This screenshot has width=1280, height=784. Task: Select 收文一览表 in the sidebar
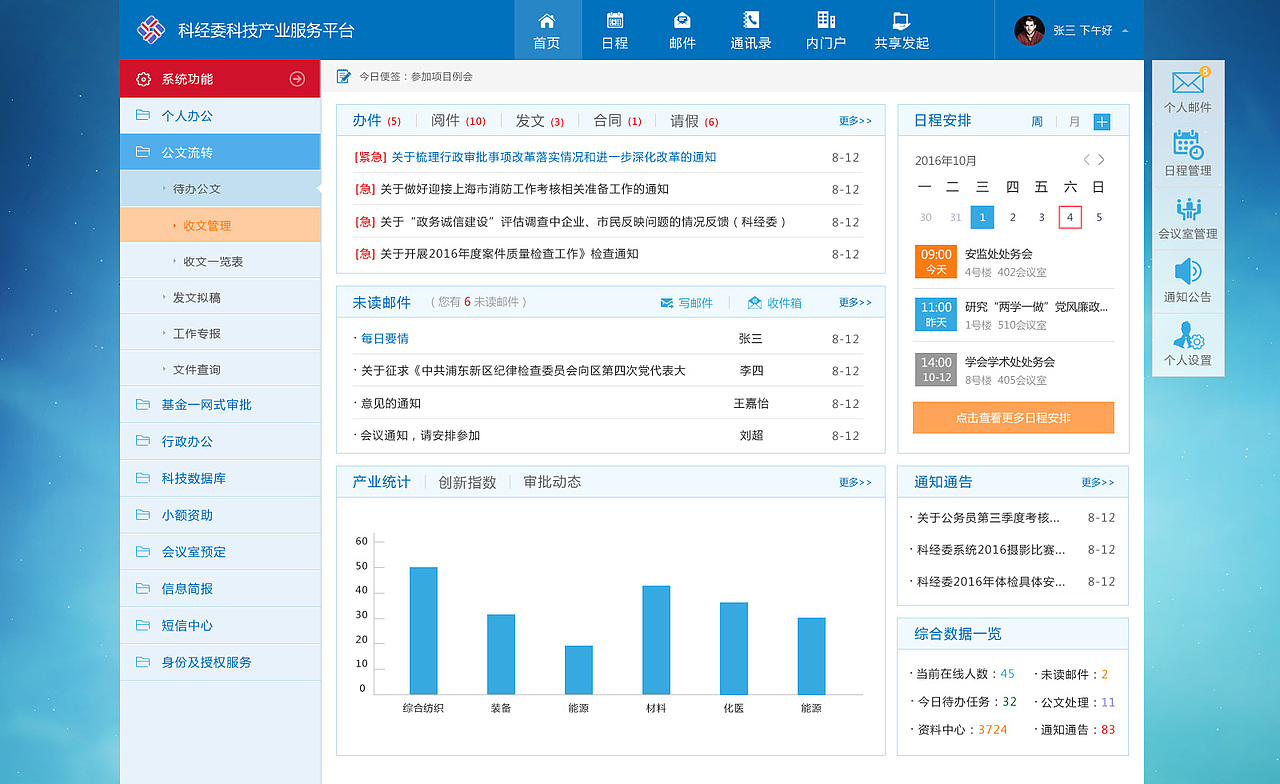[x=220, y=262]
